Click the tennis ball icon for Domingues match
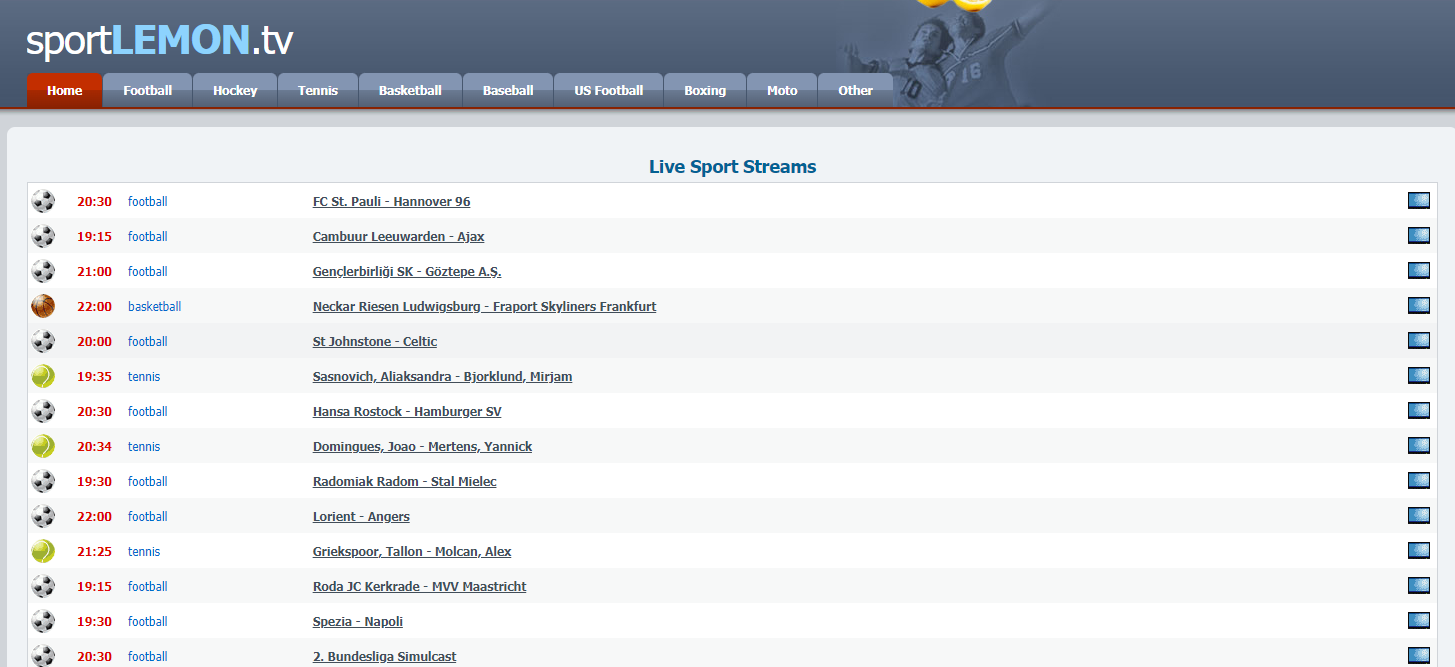Screen dimensions: 1455x667 click(x=43, y=446)
